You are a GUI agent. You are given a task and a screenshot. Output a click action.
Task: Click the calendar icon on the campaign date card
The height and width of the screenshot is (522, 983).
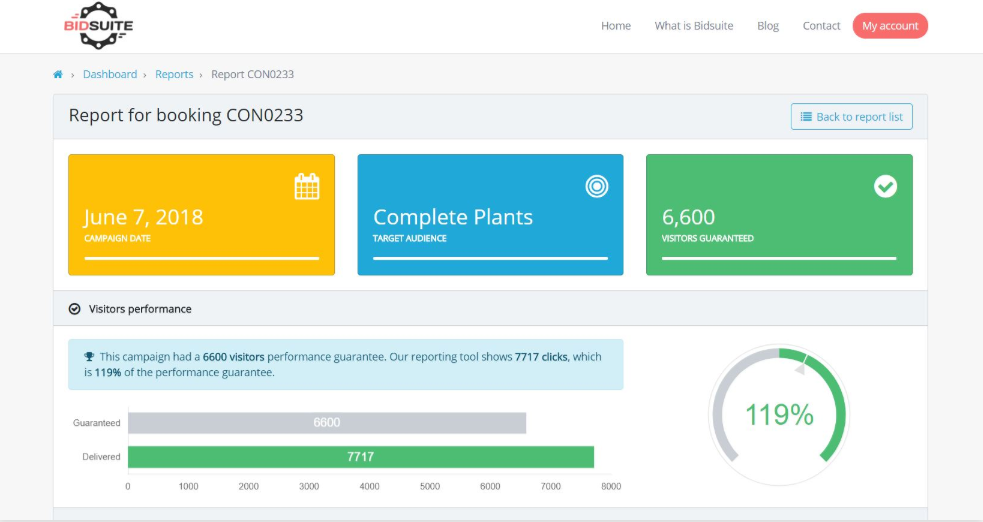click(307, 186)
